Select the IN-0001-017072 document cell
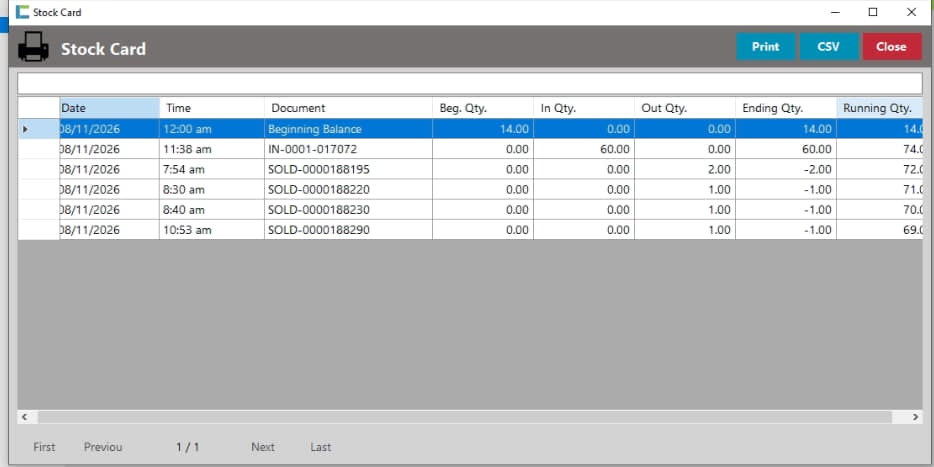The width and height of the screenshot is (934, 467). 348,149
